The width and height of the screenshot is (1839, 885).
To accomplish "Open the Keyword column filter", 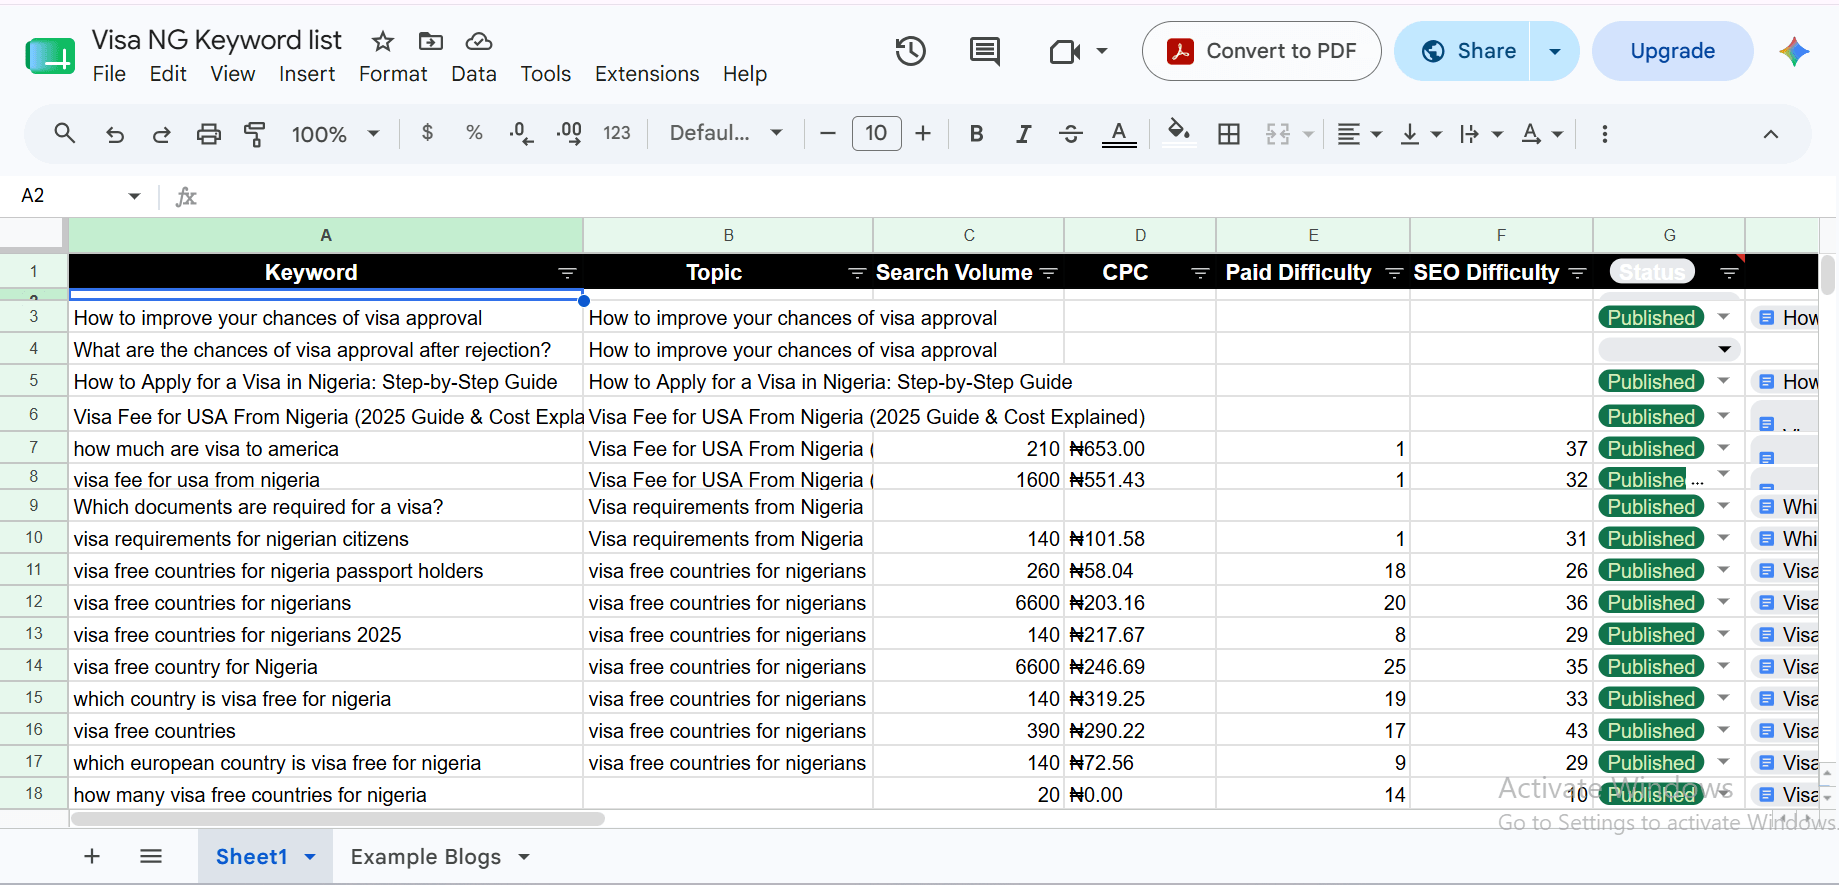I will point(567,273).
